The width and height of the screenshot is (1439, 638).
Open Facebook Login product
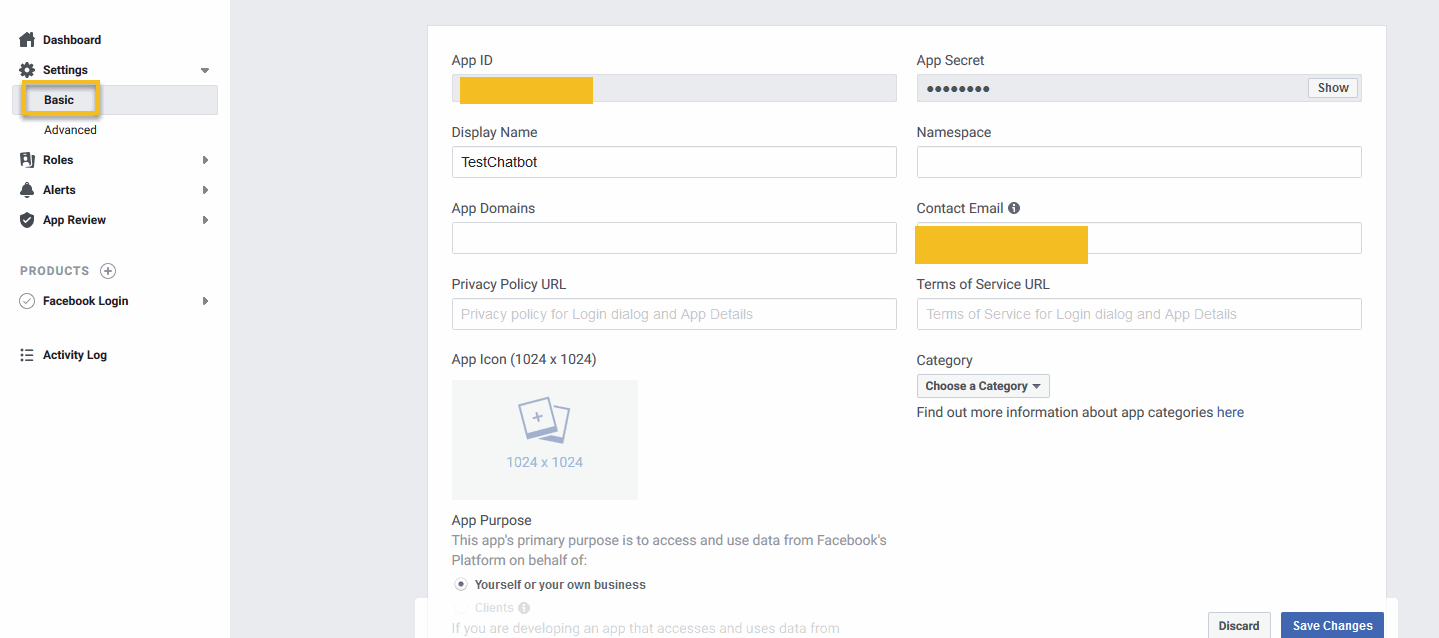[85, 301]
